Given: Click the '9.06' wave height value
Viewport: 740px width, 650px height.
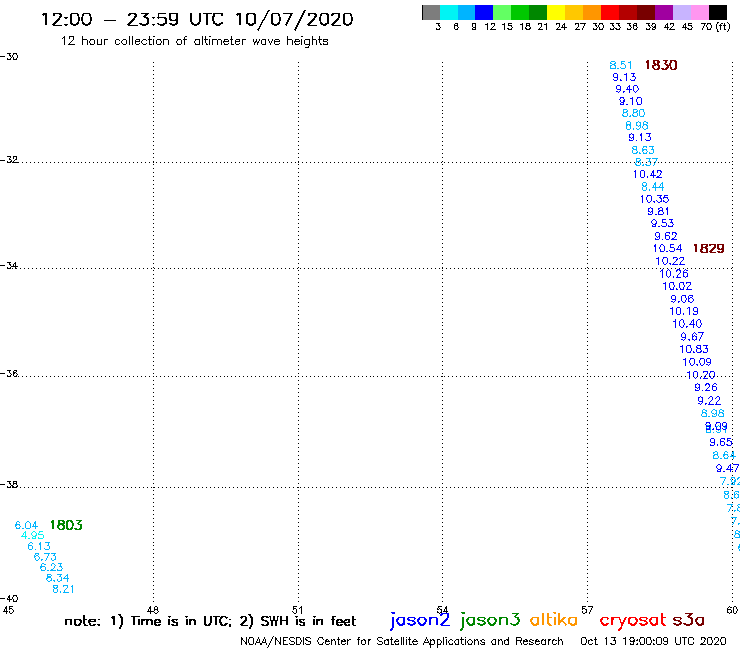Looking at the screenshot, I should tap(682, 299).
